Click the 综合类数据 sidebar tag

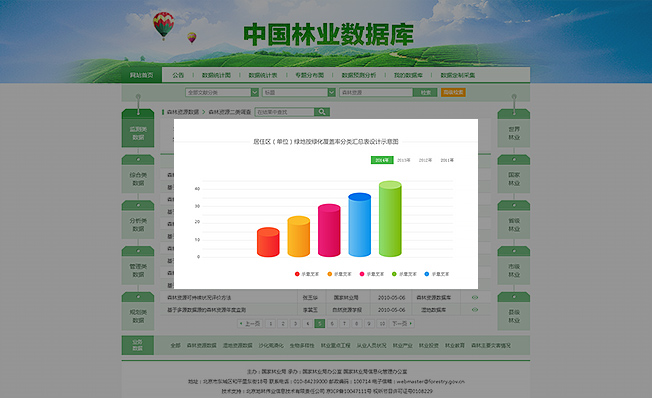138,174
